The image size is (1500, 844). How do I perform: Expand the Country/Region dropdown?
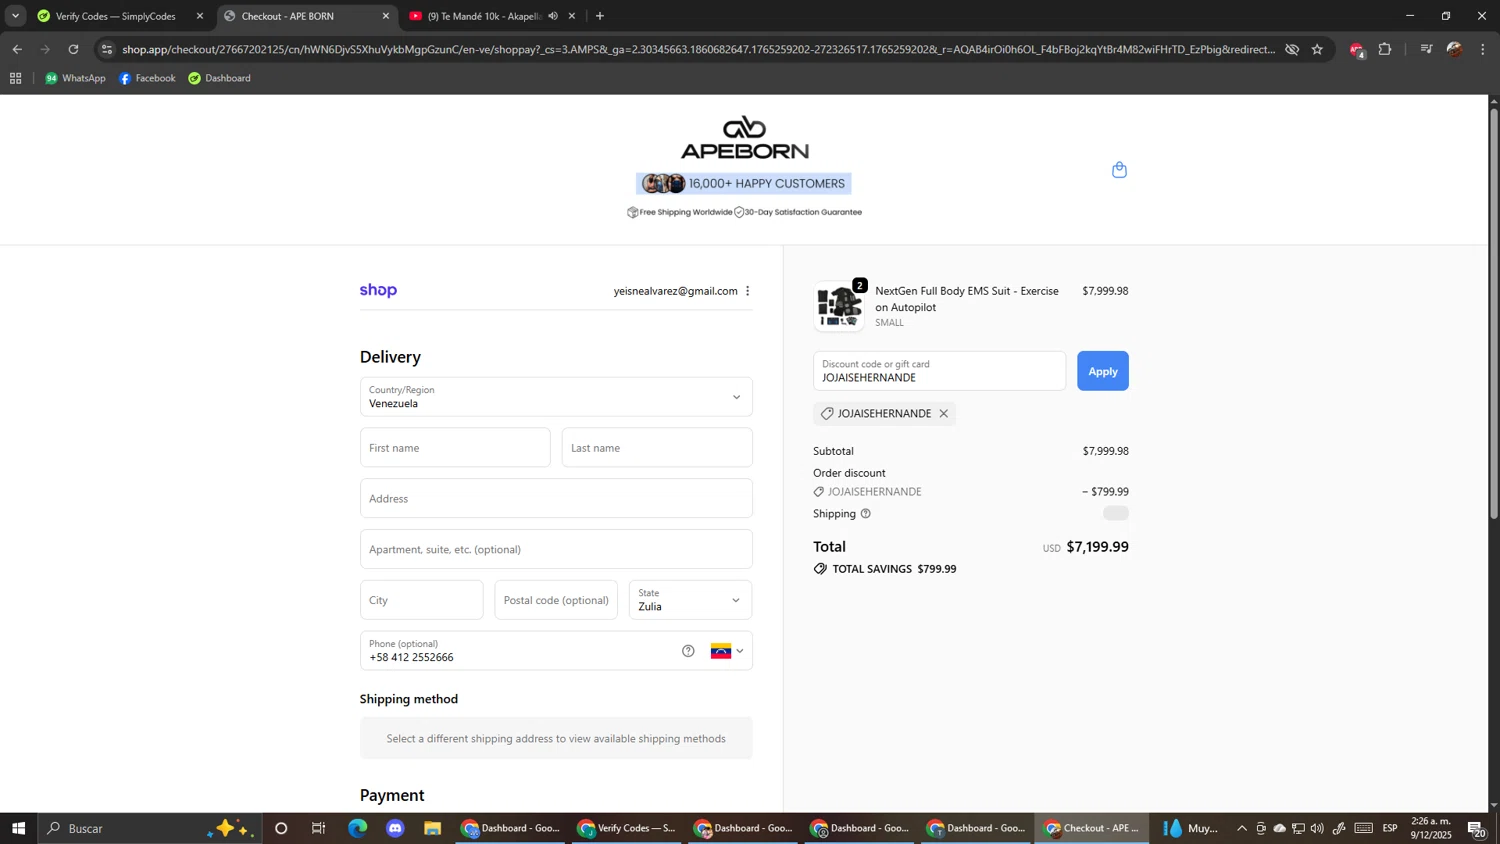(x=556, y=397)
